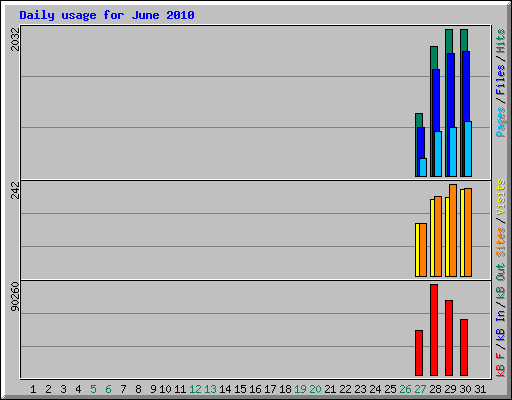Click the cyan Pages bar for day 27
512x400 pixels.
pyautogui.click(x=423, y=167)
